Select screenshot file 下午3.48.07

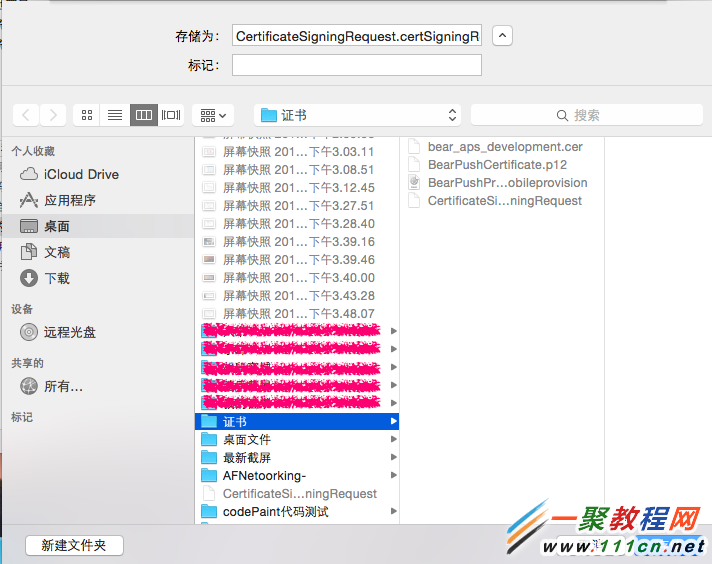[297, 314]
